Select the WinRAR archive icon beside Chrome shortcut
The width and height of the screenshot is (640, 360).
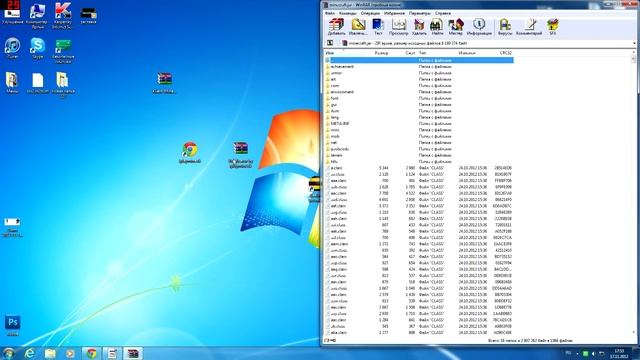241,155
